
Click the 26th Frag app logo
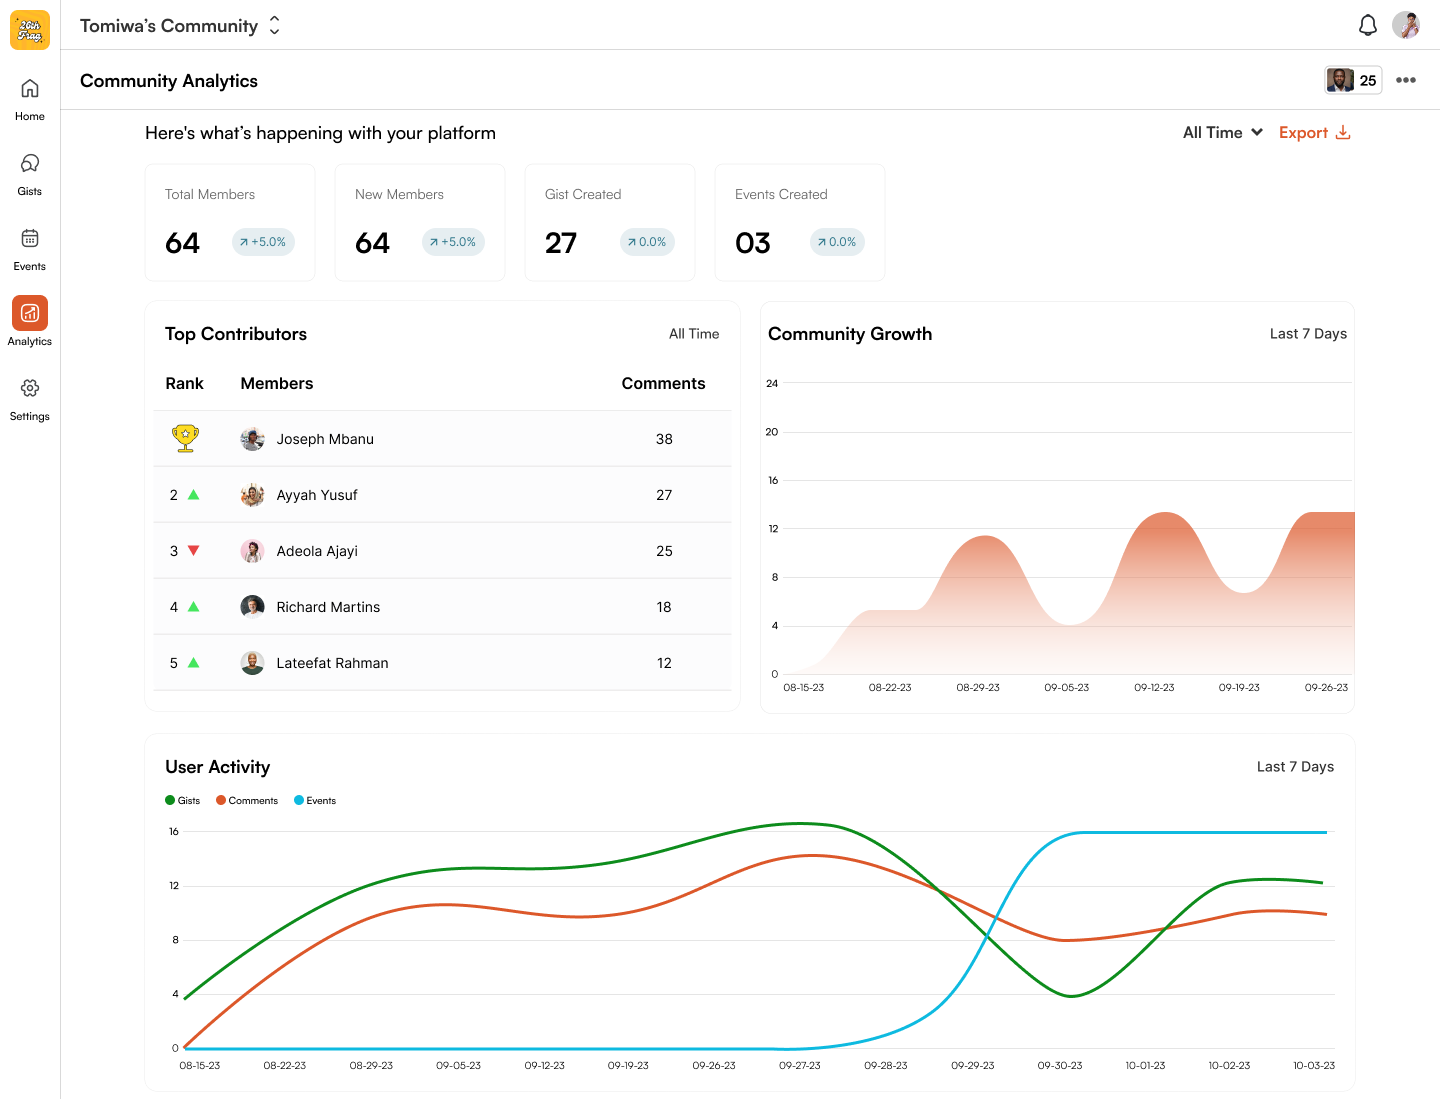(29, 29)
